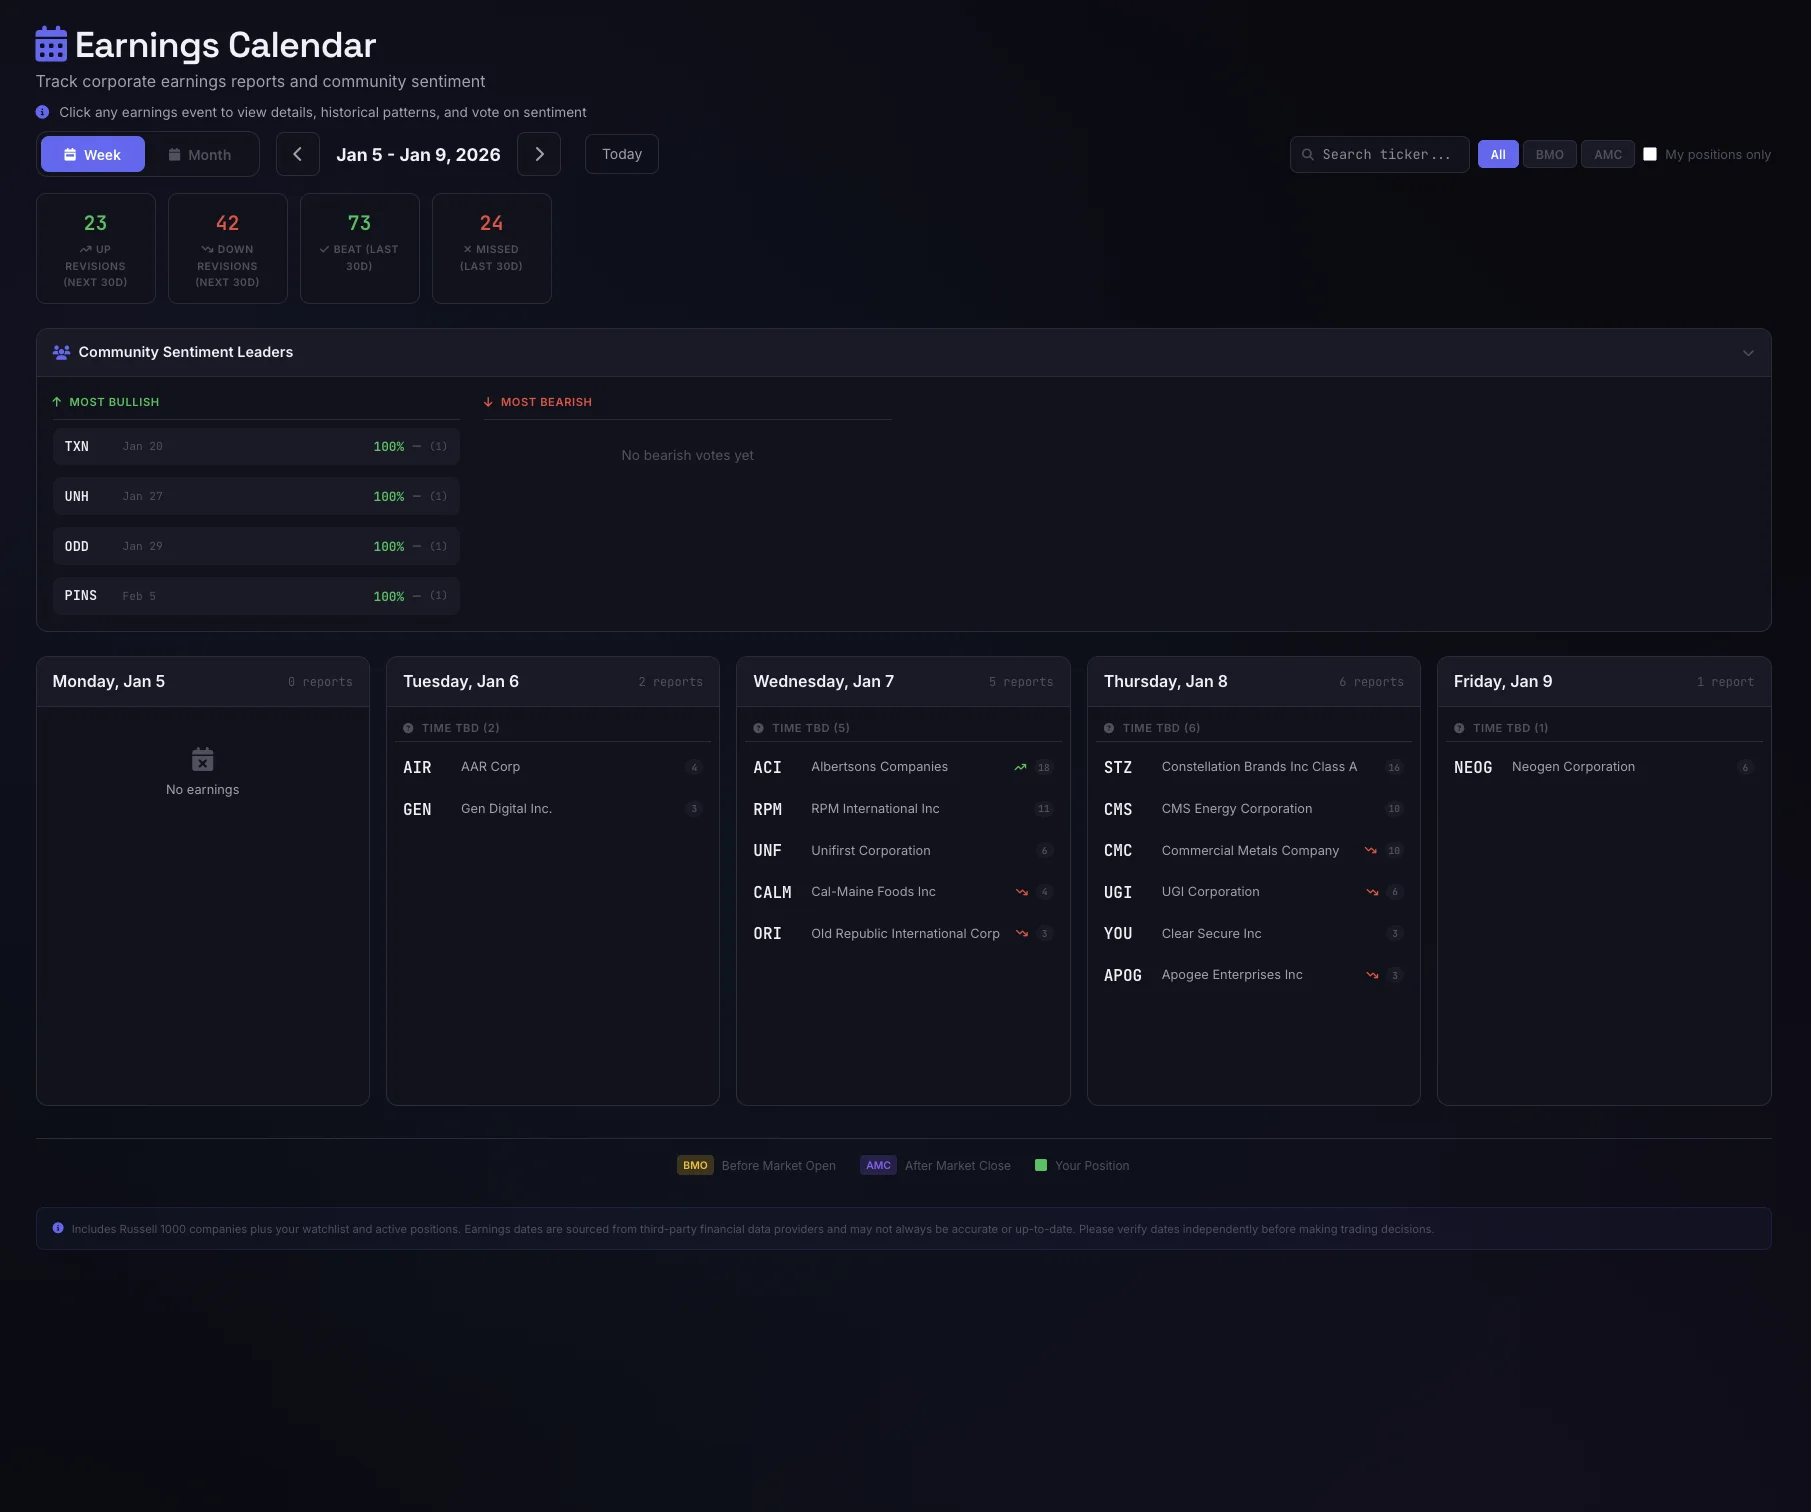Viewport: 1811px width, 1512px height.
Task: Collapse the Community Sentiment Leaders panel
Action: coord(1747,353)
